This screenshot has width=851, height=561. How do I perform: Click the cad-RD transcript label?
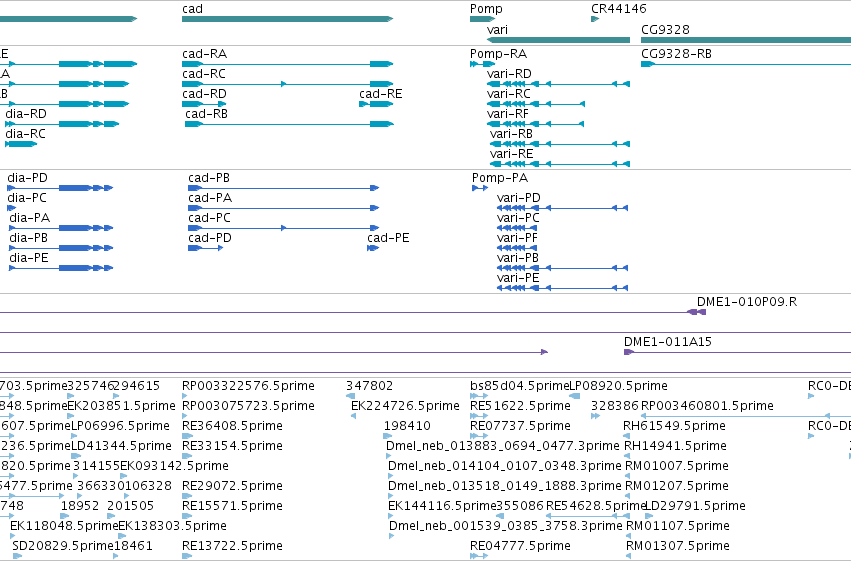pos(205,94)
